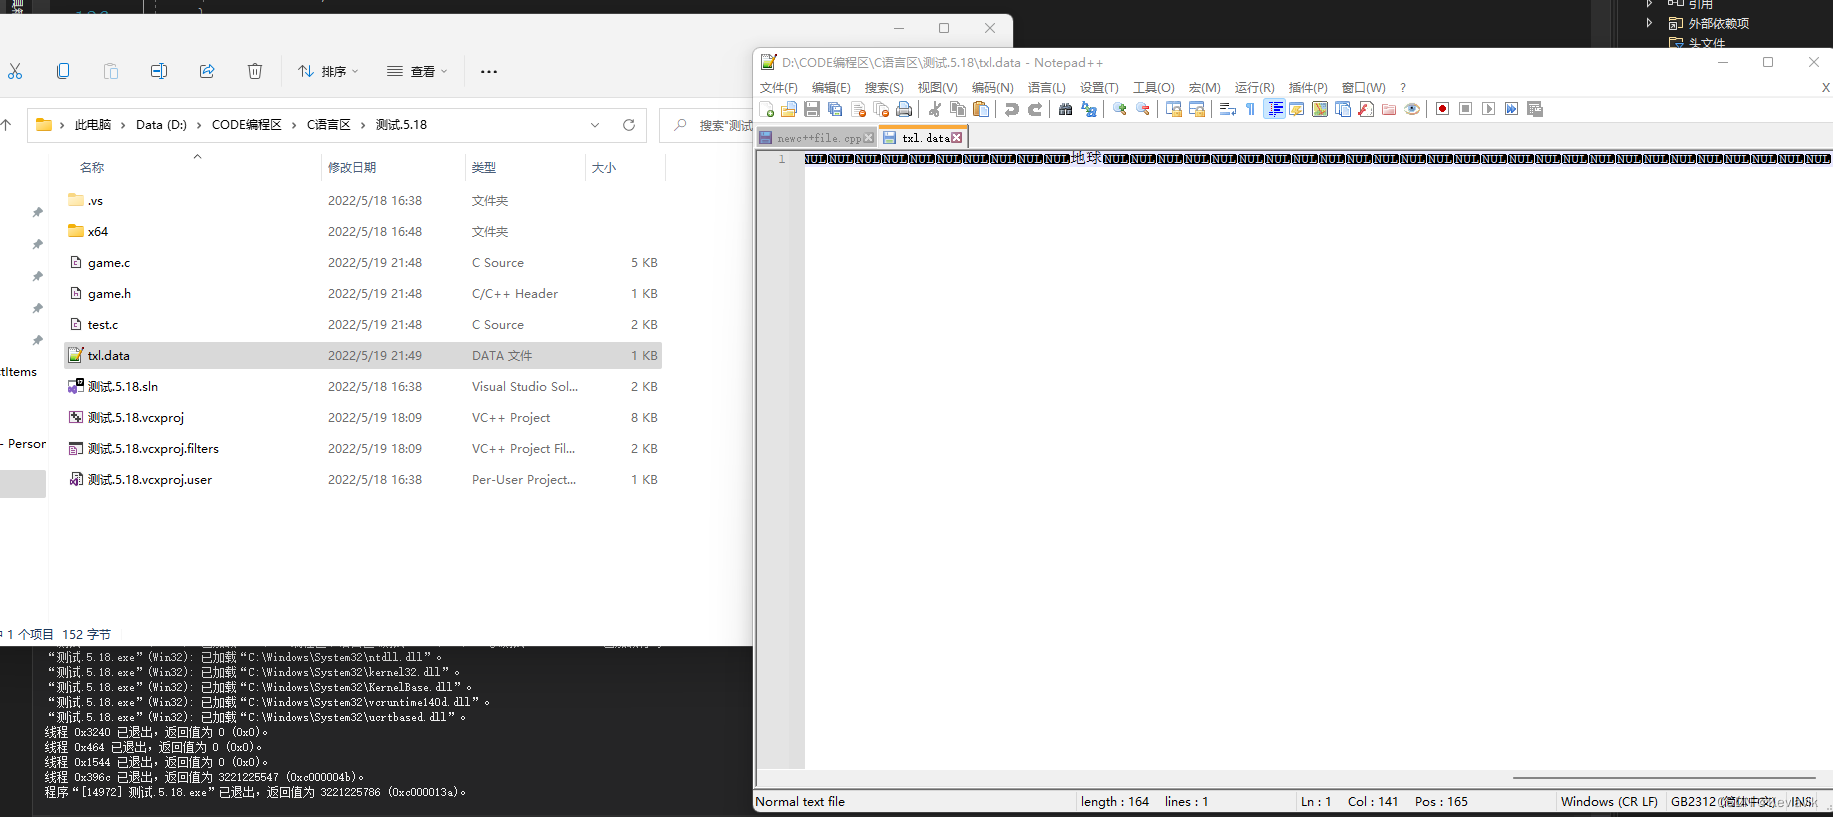This screenshot has height=817, width=1833.
Task: Navigate to C语言区 in breadcrumb
Action: click(x=328, y=125)
